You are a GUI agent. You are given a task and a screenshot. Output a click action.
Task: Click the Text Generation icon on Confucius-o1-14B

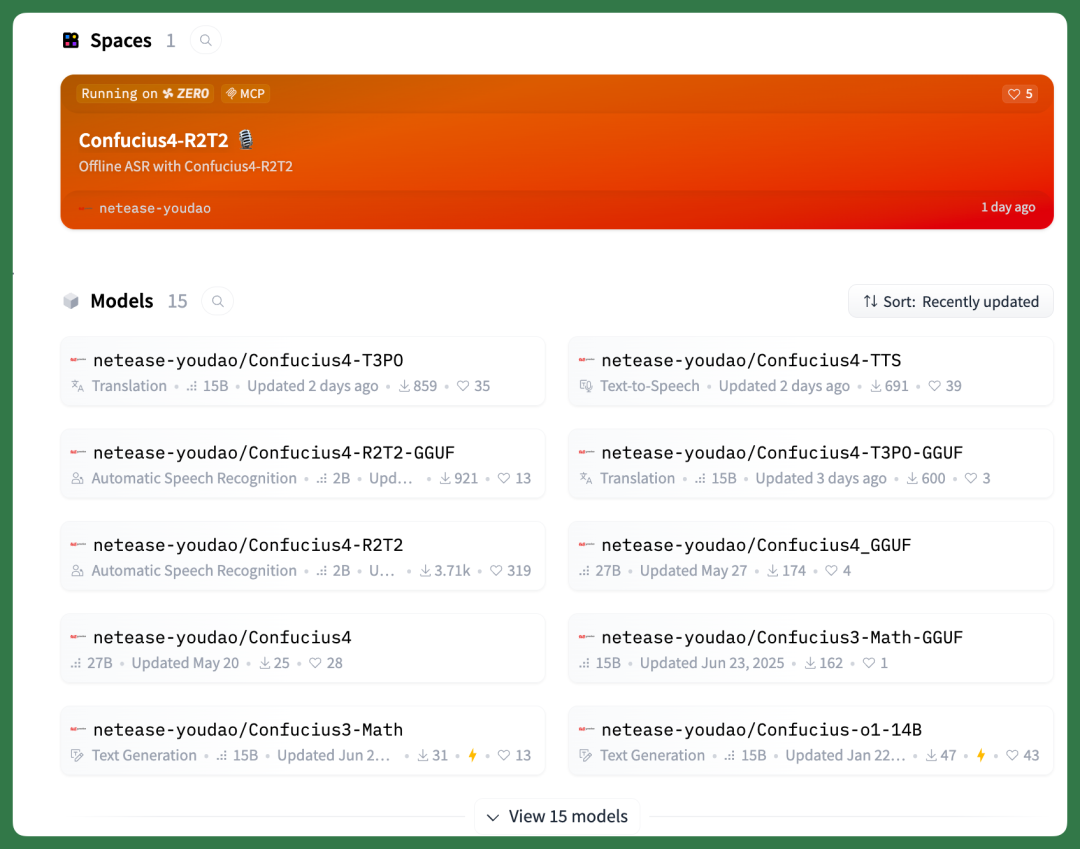(586, 755)
